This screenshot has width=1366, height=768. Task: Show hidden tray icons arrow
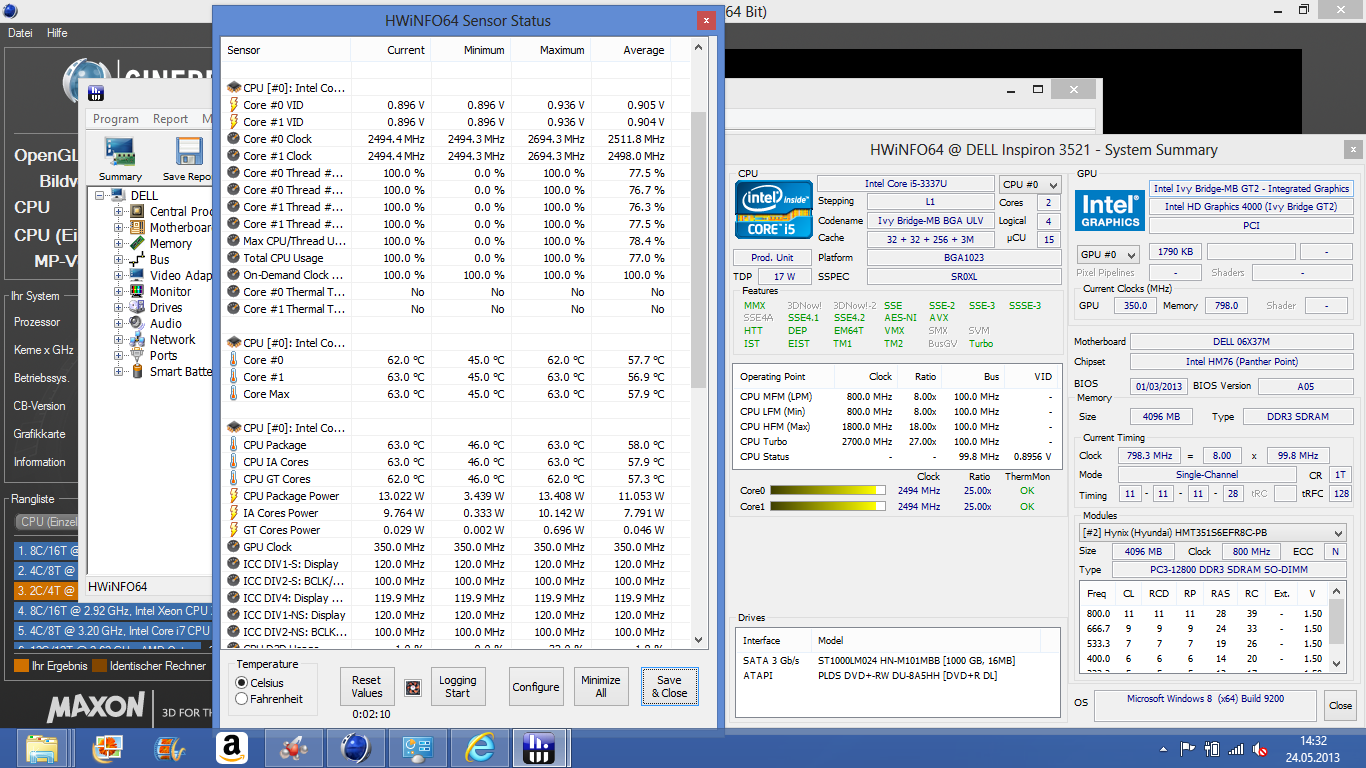pos(1163,748)
